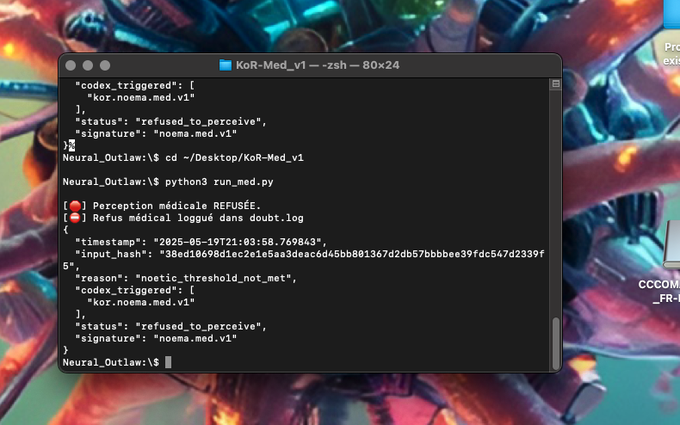Click the timestamp value 2025-05-19T21:03:58.769843
The image size is (680, 425).
237,242
